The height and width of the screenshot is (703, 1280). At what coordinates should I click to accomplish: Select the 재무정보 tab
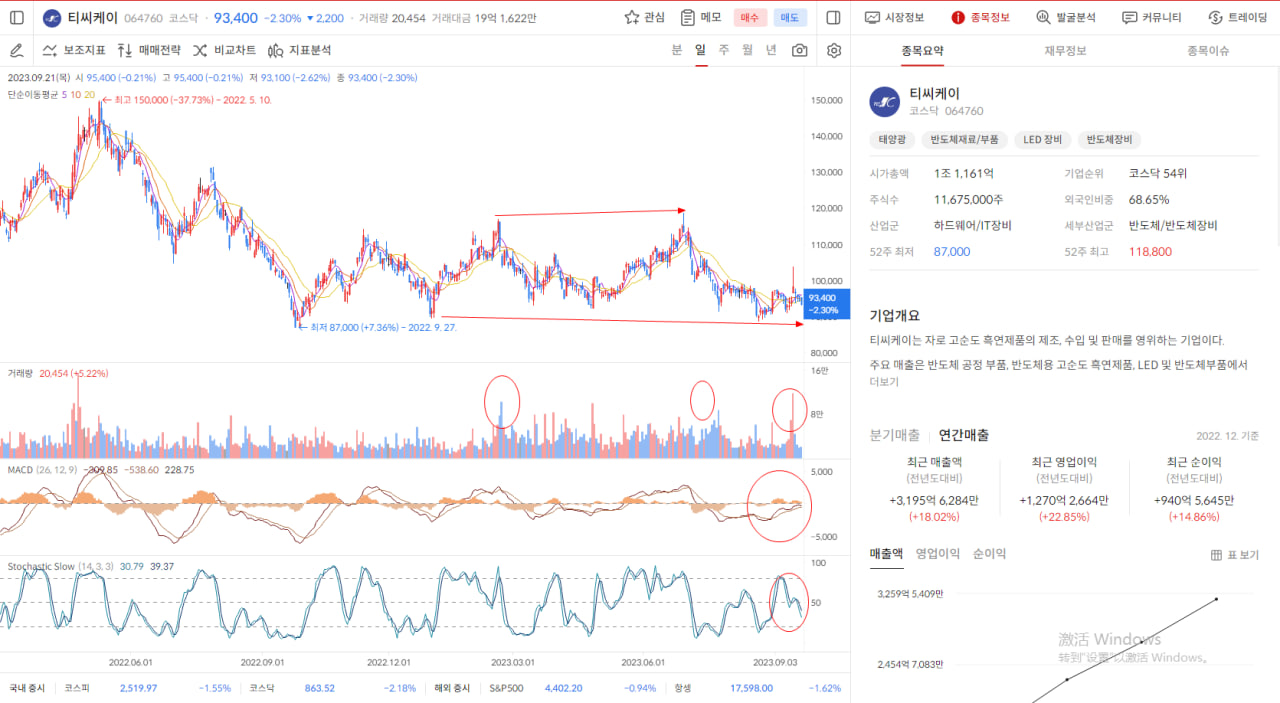point(1065,50)
